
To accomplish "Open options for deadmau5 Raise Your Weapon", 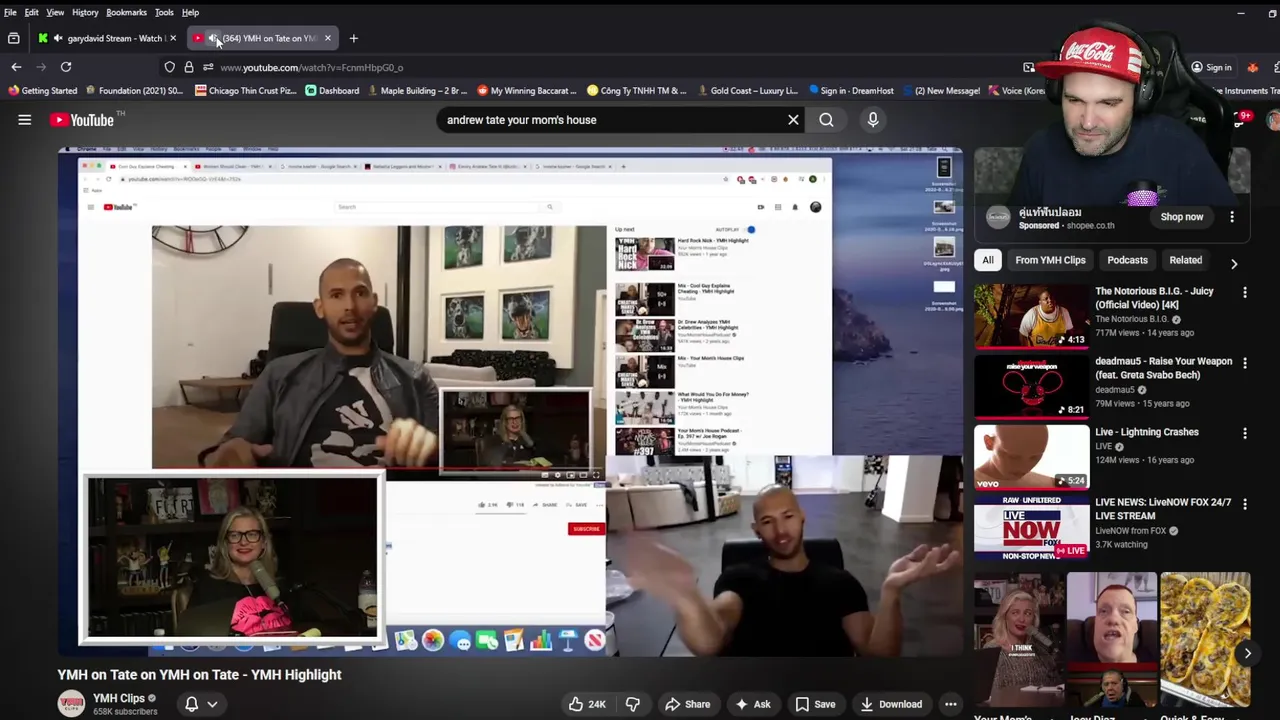I will 1245,362.
